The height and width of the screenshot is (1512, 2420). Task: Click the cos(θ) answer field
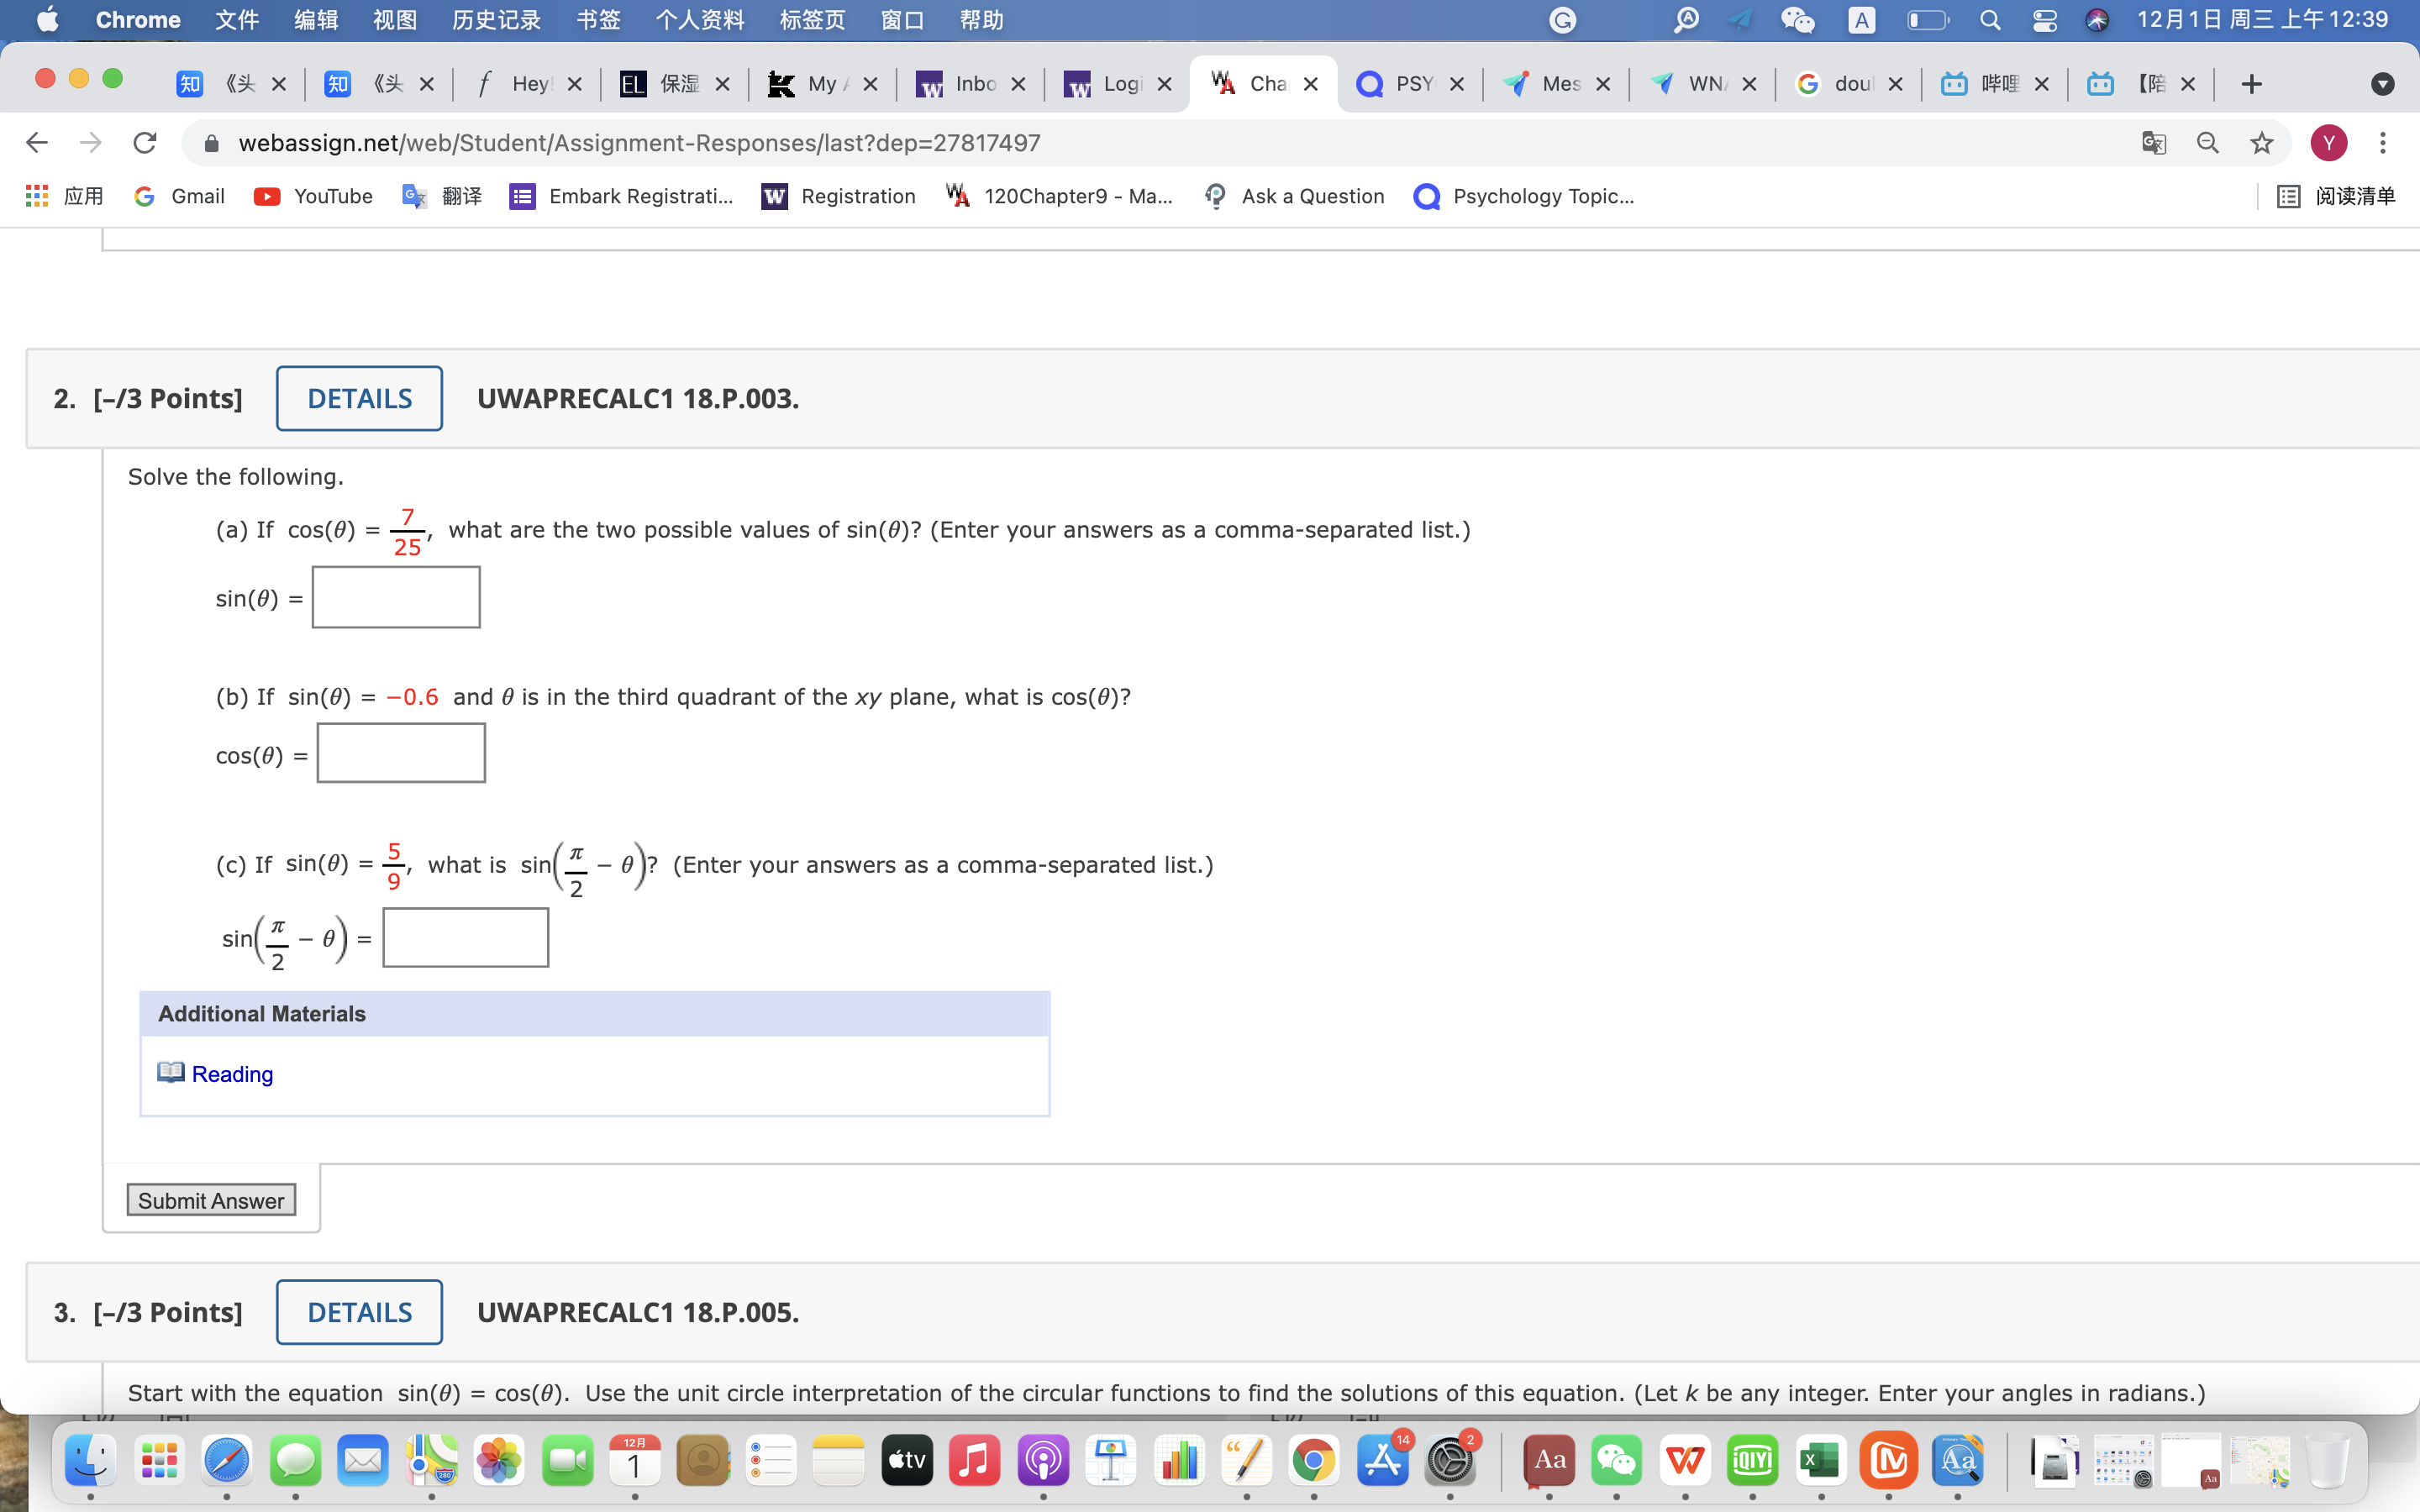[401, 753]
